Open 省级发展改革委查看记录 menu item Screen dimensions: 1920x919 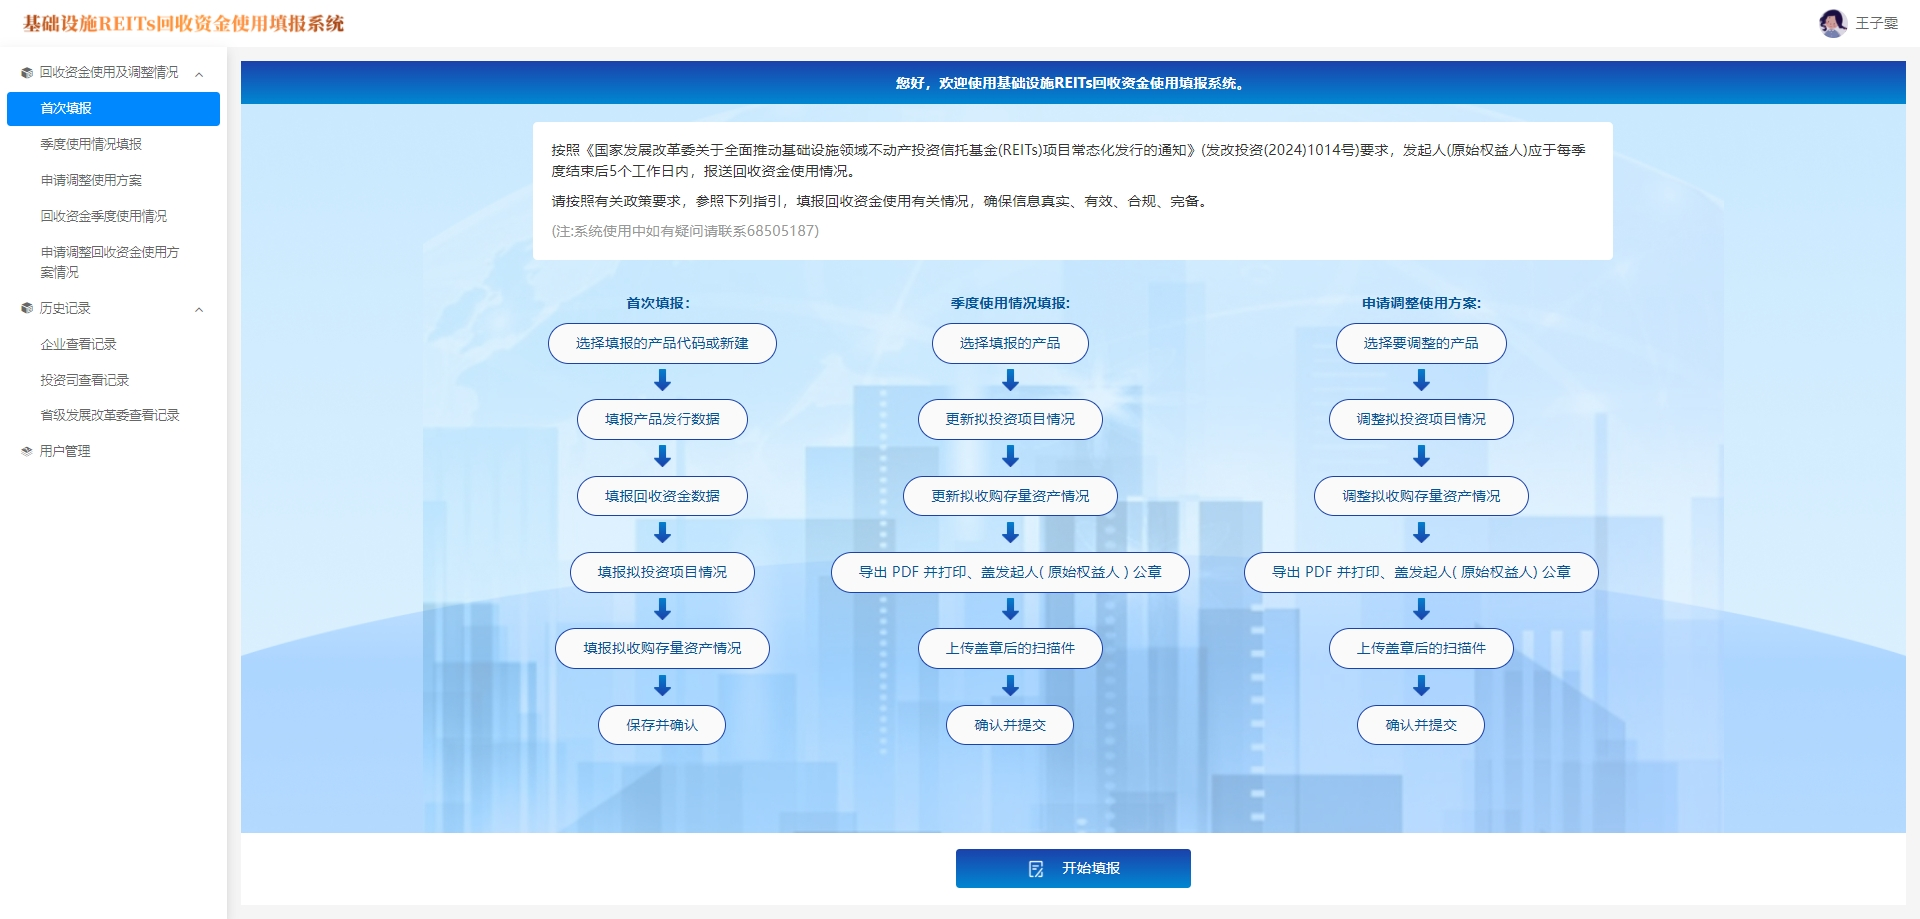click(x=110, y=415)
